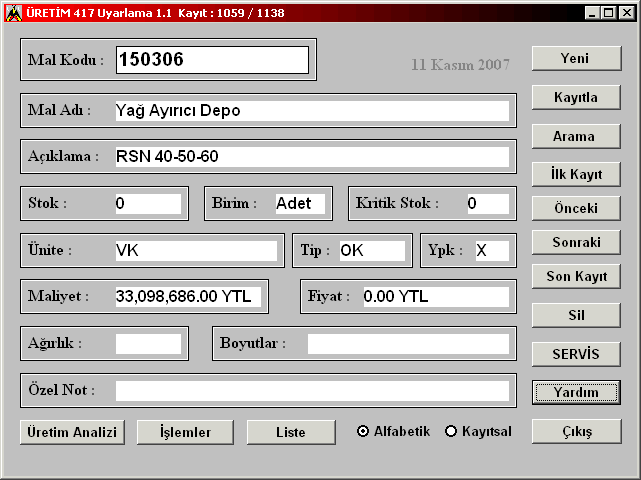Image resolution: width=641 pixels, height=480 pixels.
Task: Exit using the Çıkış button
Action: coord(575,431)
